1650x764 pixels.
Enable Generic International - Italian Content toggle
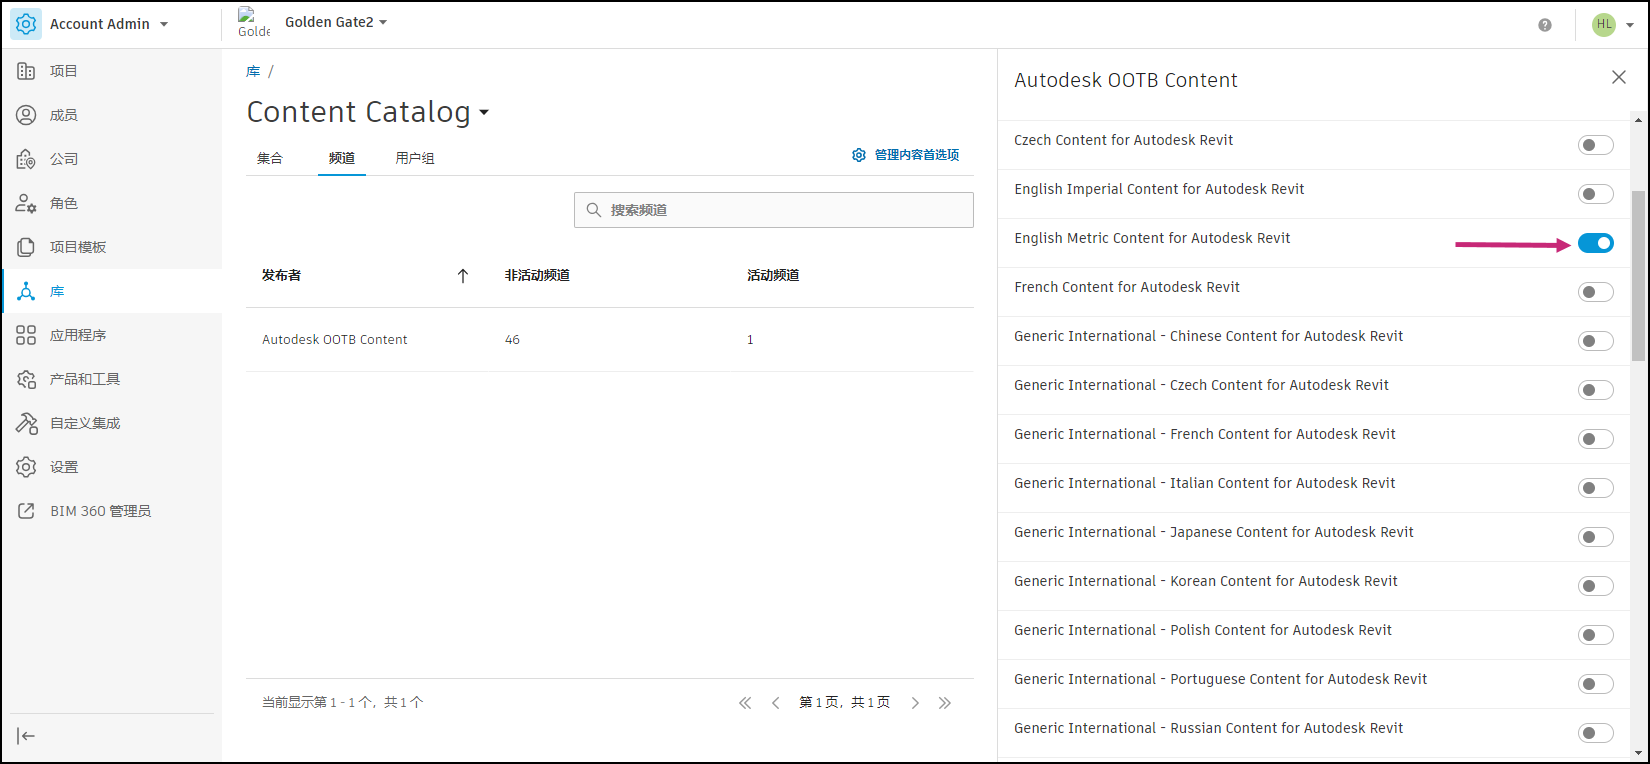[1596, 488]
